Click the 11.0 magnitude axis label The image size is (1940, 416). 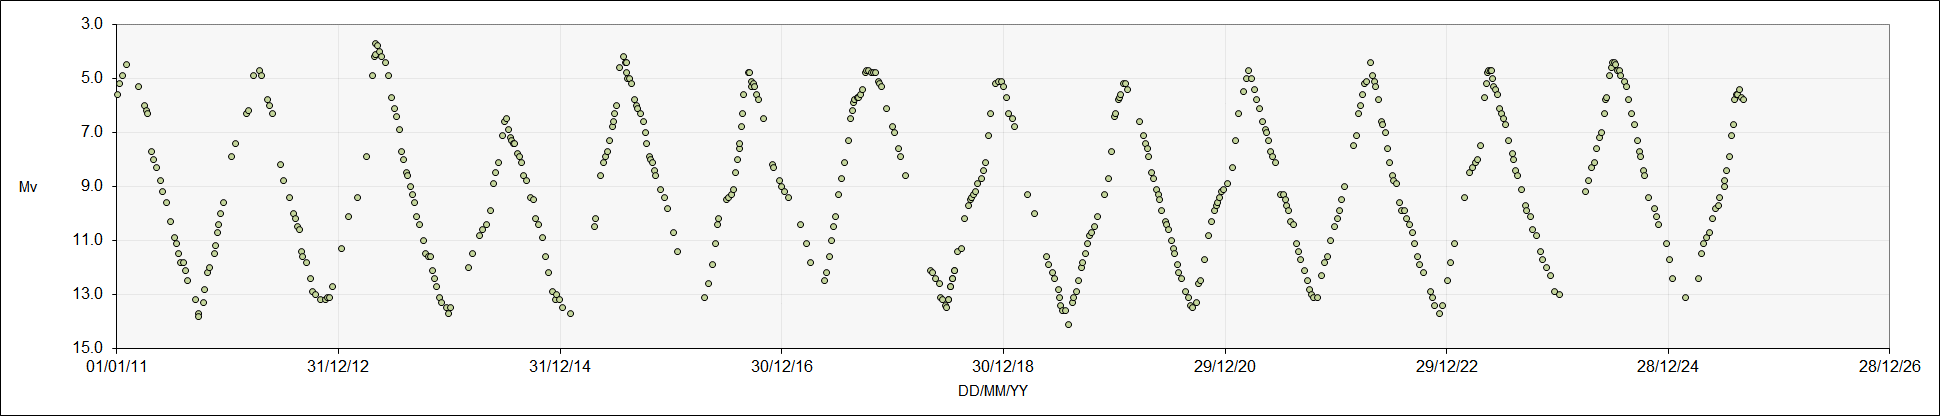[90, 240]
